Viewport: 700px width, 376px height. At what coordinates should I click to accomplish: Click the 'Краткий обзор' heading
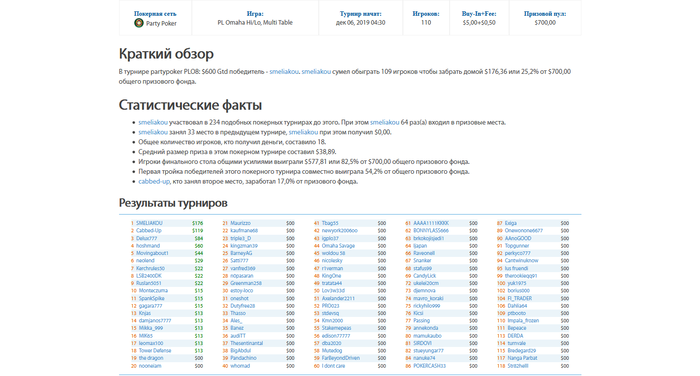(166, 54)
